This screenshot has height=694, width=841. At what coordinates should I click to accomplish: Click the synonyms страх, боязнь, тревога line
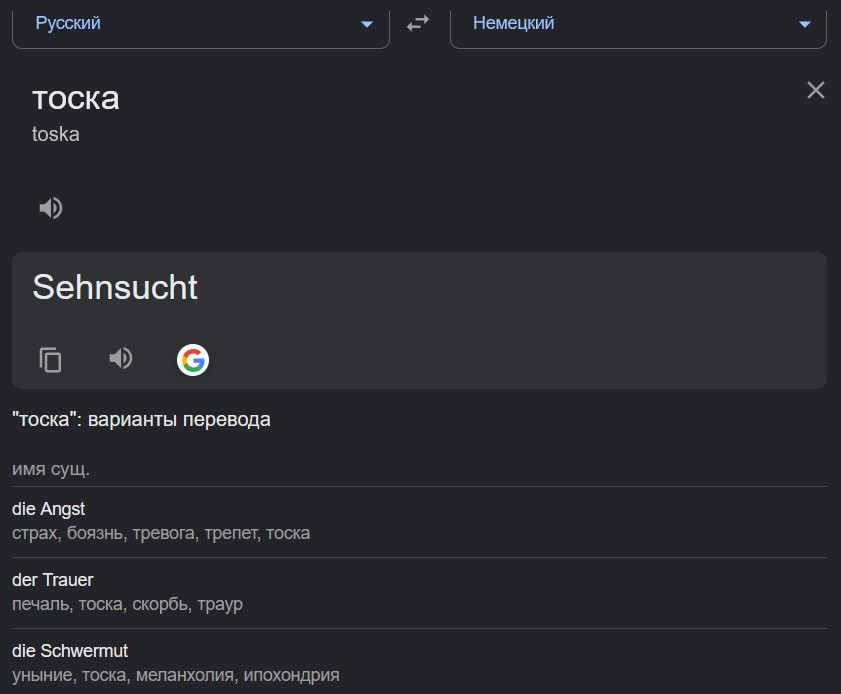161,533
